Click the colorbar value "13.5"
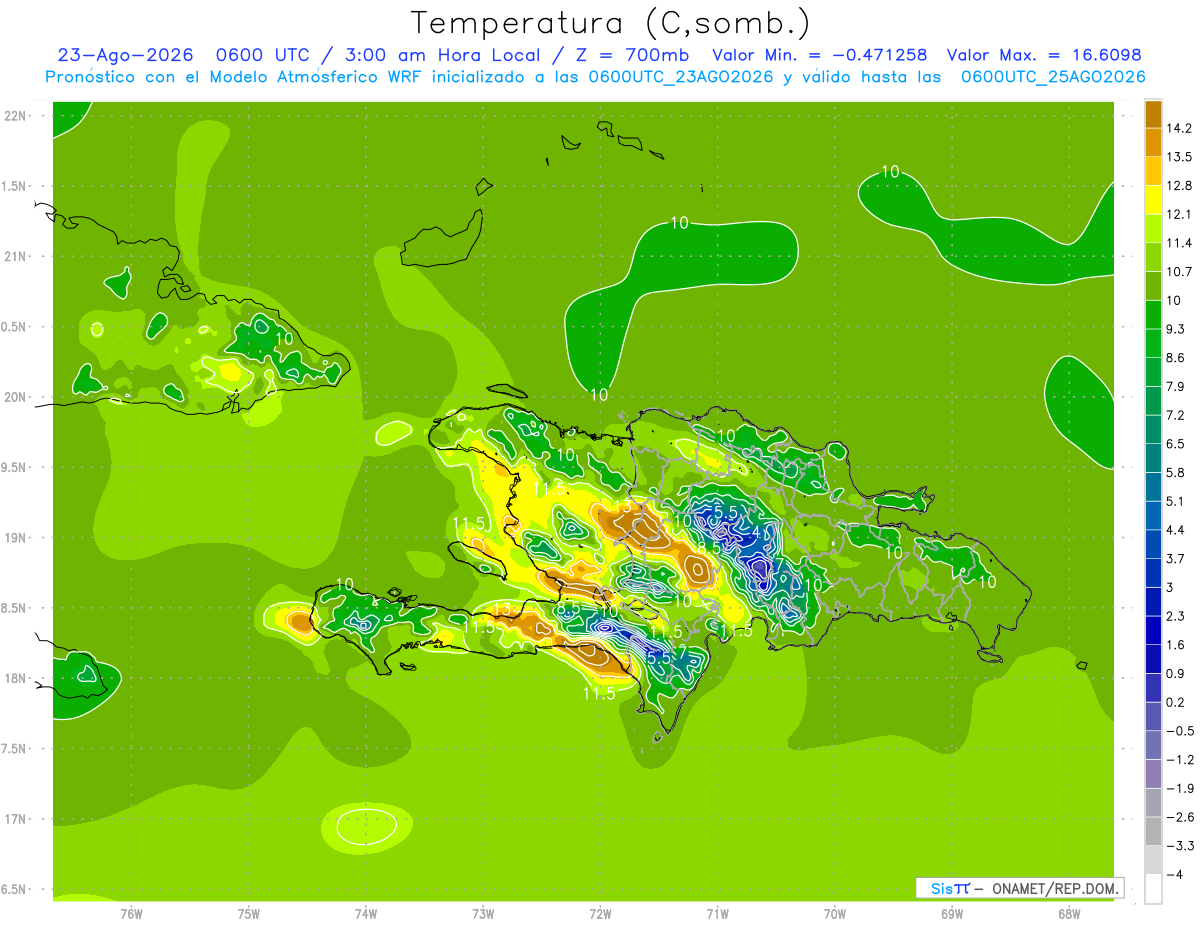 click(x=1181, y=157)
